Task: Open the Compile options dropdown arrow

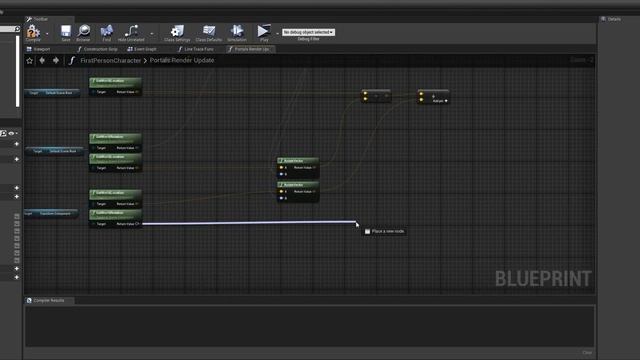Action: click(47, 34)
